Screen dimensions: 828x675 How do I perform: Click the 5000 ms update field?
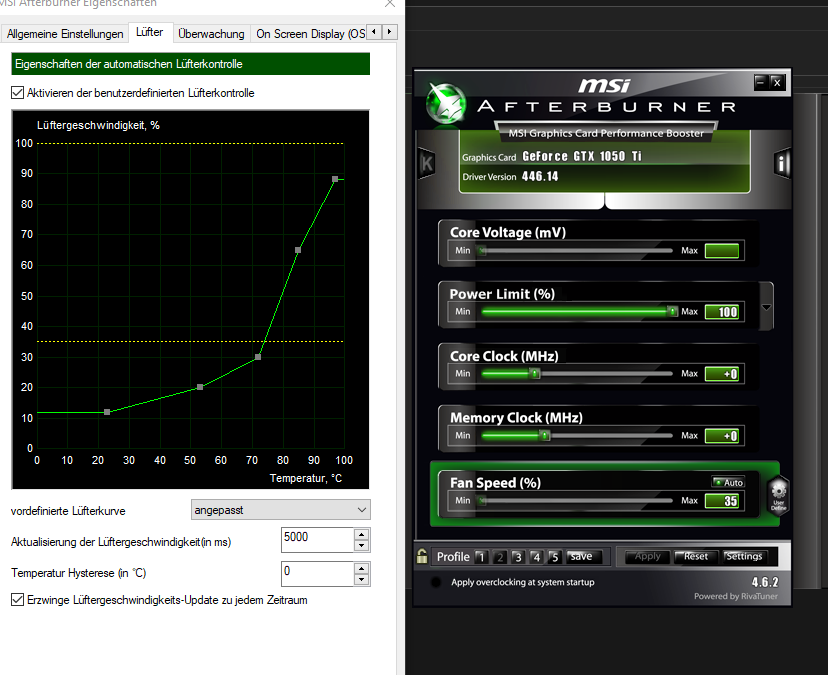tap(317, 540)
